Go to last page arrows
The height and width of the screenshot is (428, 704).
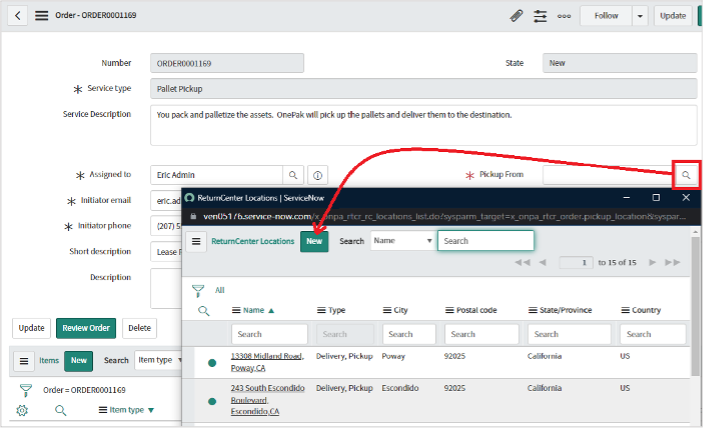coord(673,262)
